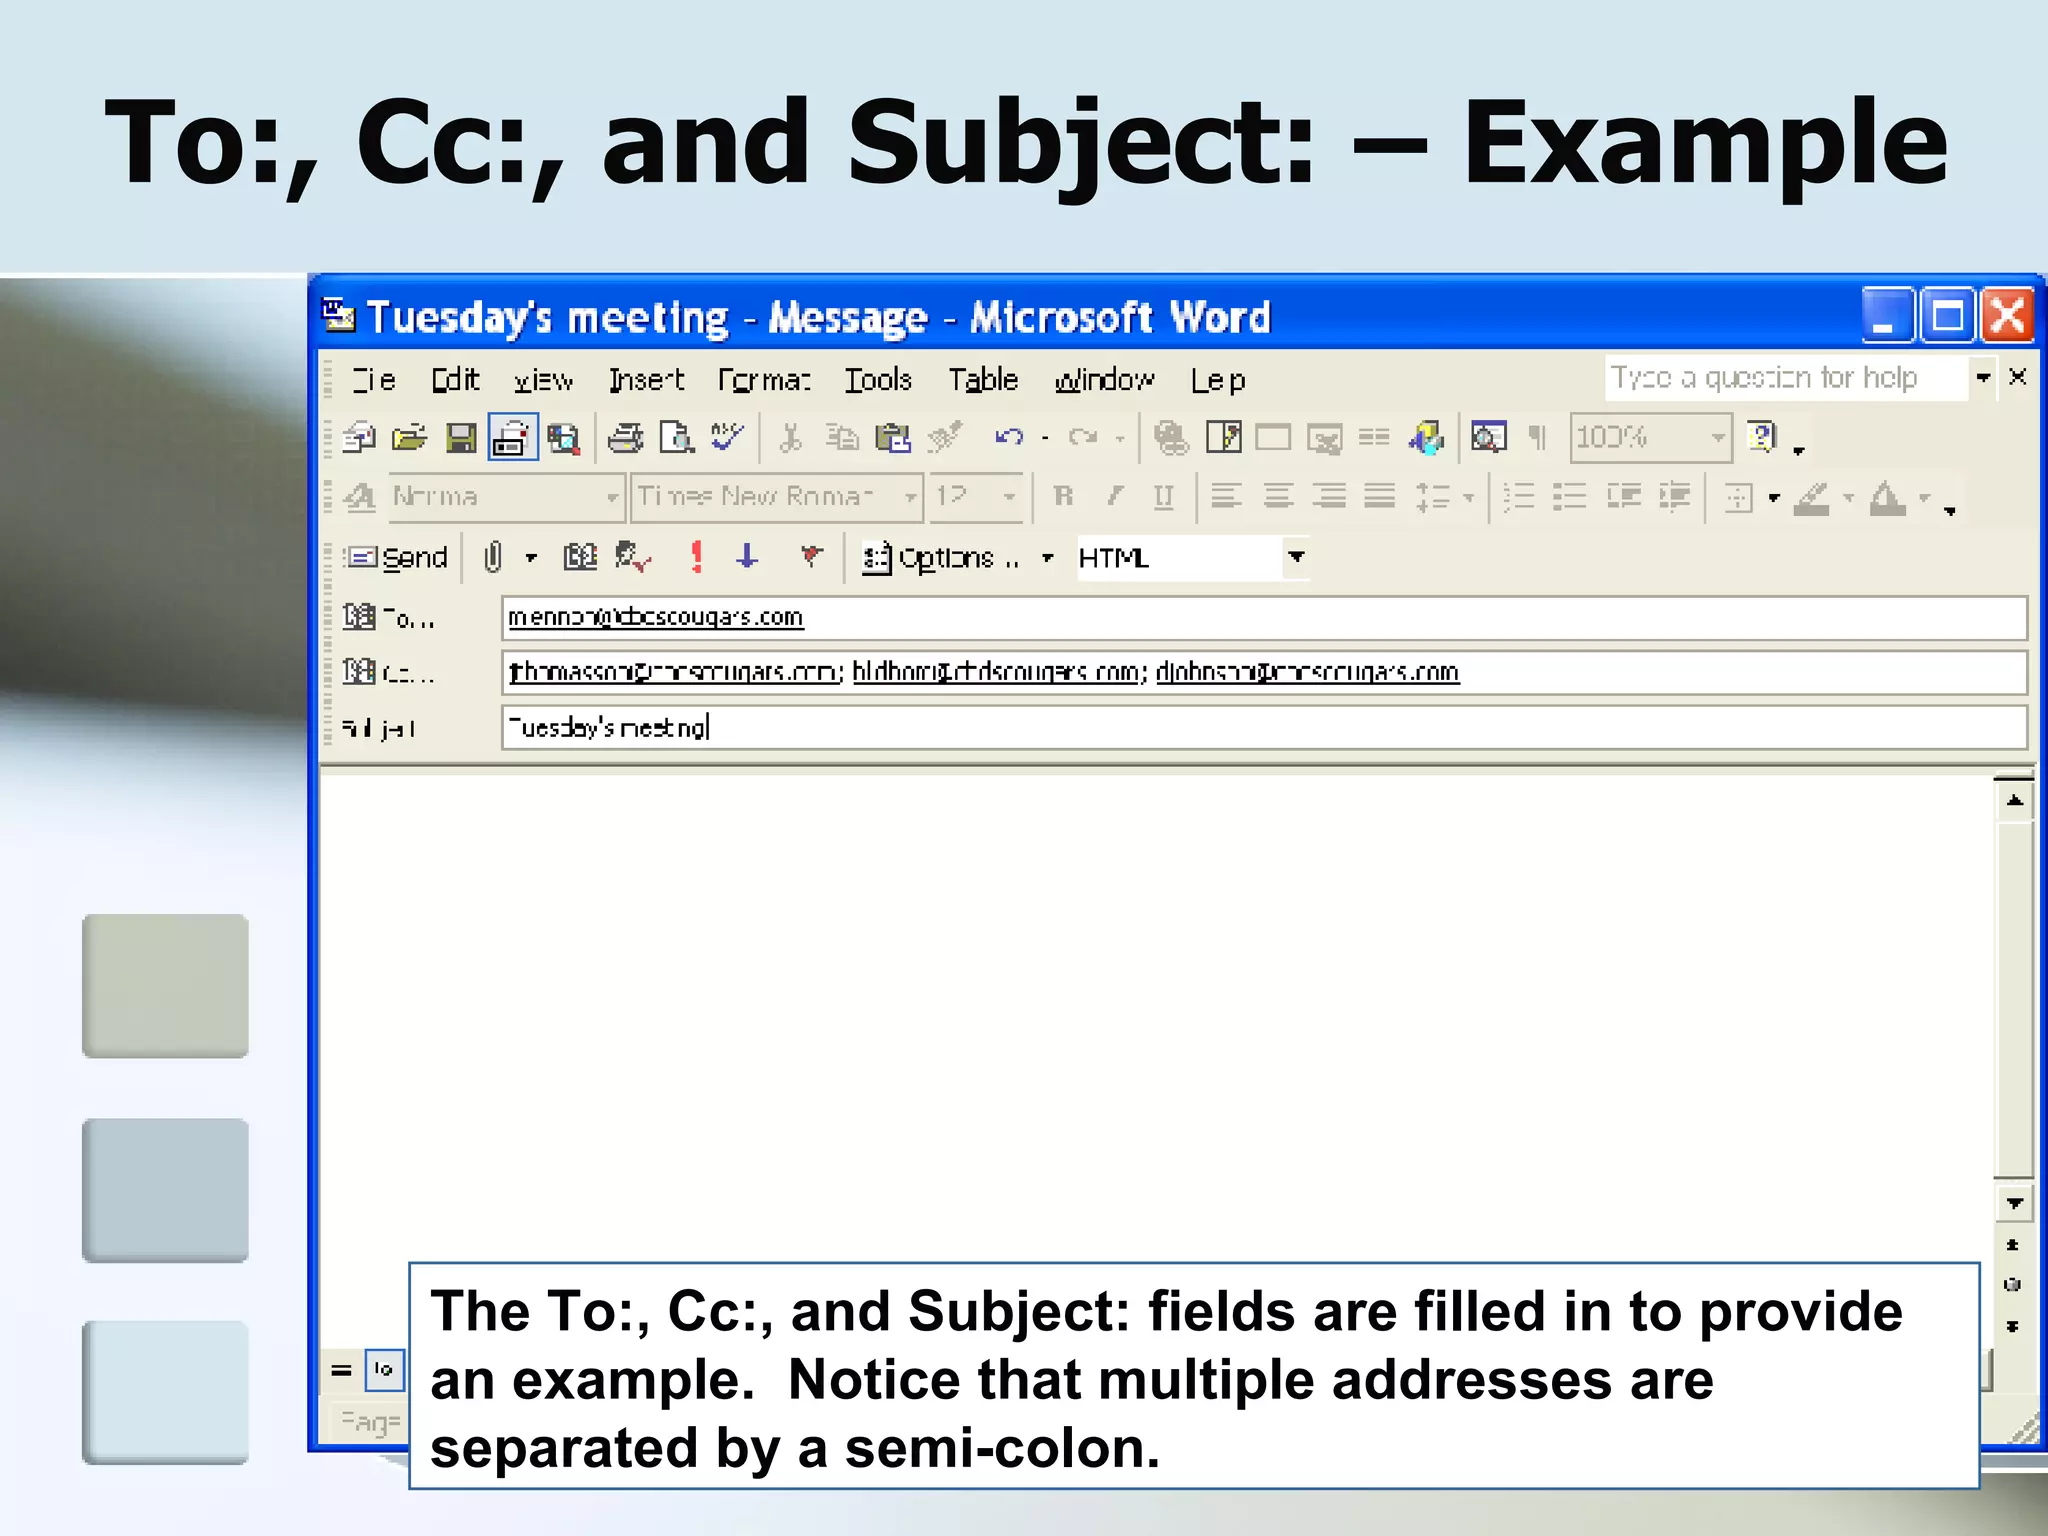Apply Bullets list icon

tap(1570, 497)
